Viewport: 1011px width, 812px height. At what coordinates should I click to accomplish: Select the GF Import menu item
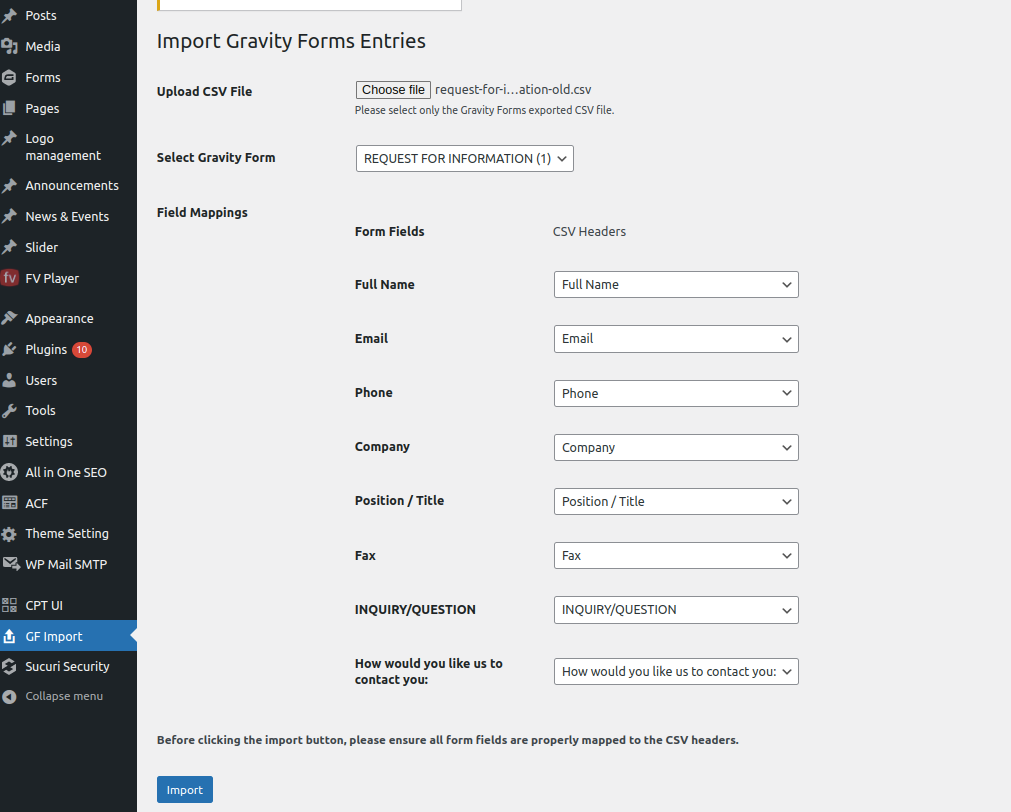pos(68,637)
